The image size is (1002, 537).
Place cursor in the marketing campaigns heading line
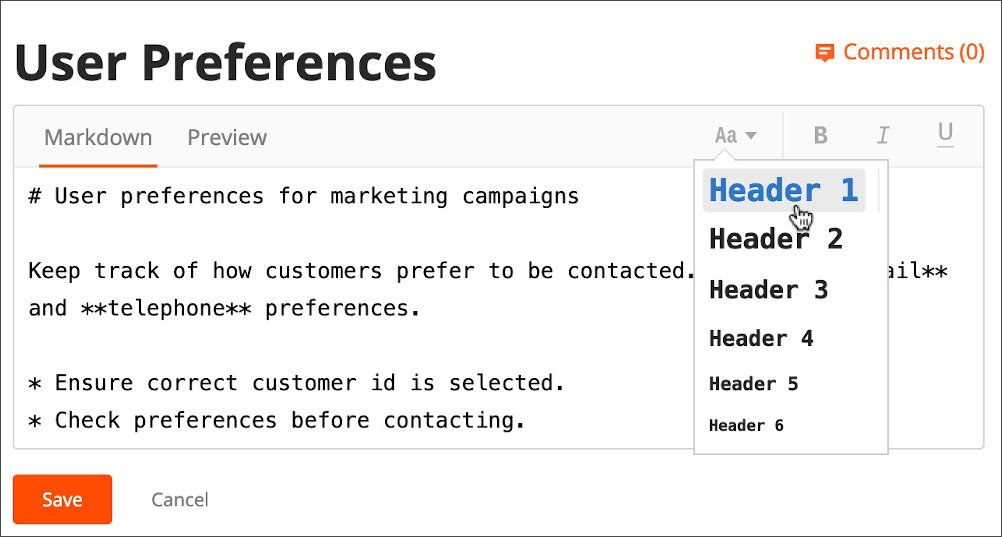point(304,195)
